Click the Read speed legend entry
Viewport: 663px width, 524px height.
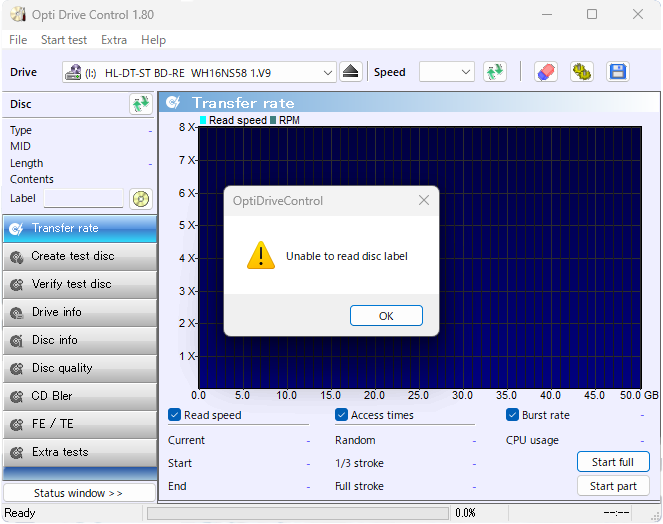coord(233,120)
